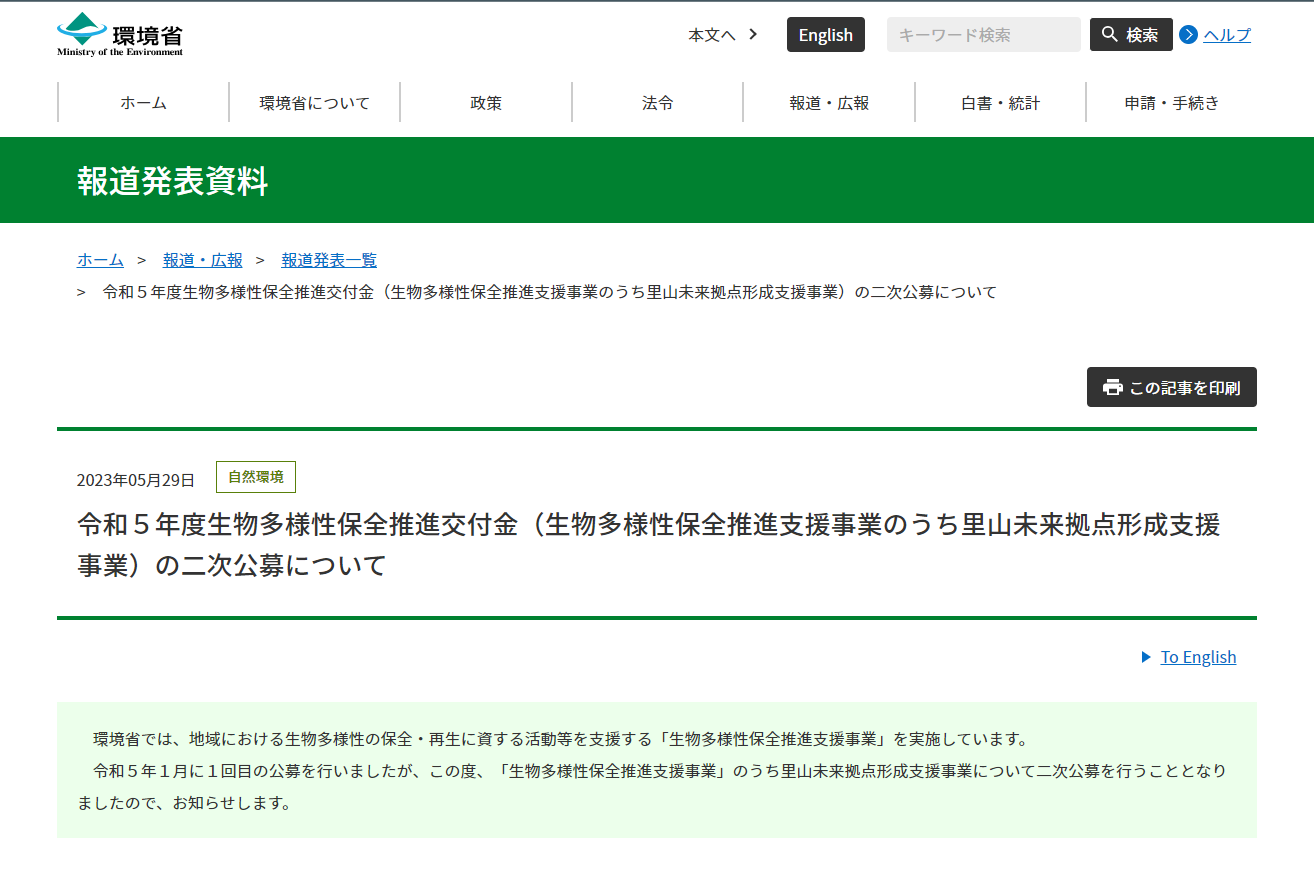Go to ホーム via breadcrumb link
1314x887 pixels.
(x=100, y=260)
